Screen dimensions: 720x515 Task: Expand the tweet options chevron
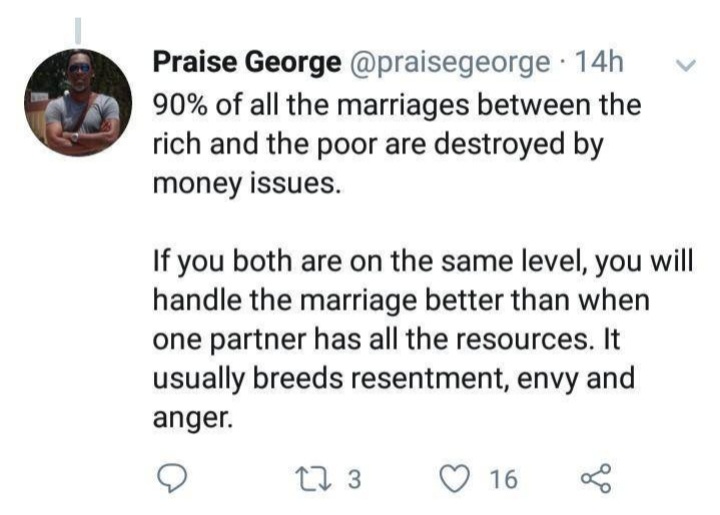pos(686,65)
